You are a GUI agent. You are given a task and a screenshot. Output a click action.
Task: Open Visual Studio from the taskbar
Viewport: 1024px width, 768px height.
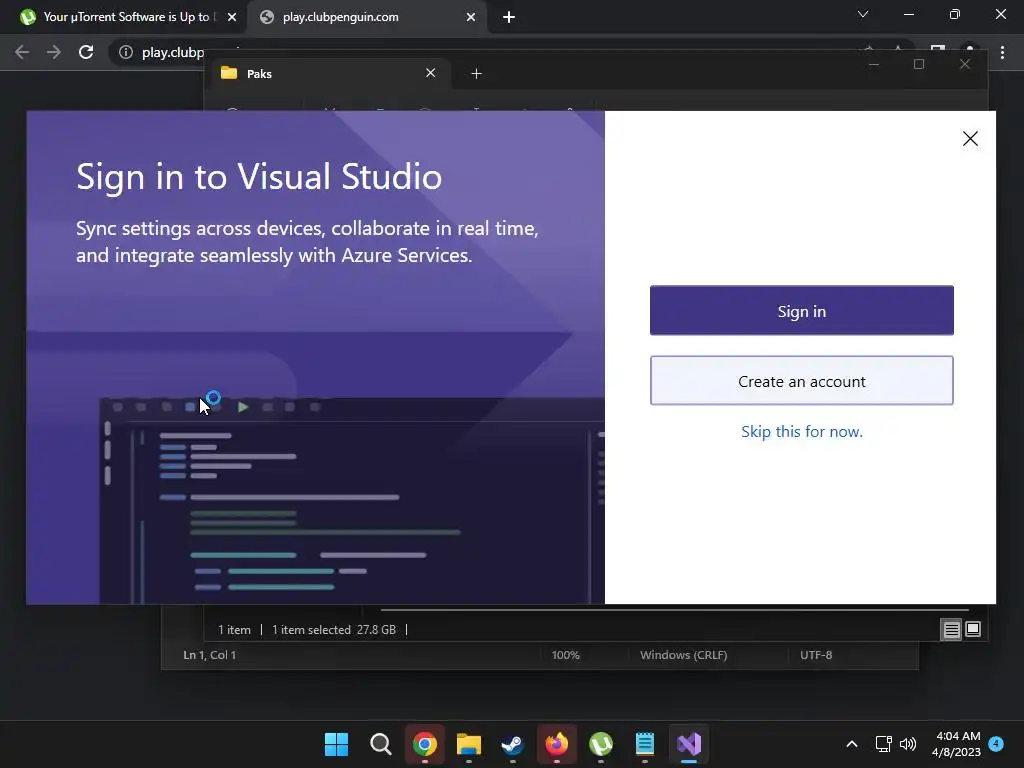point(689,744)
